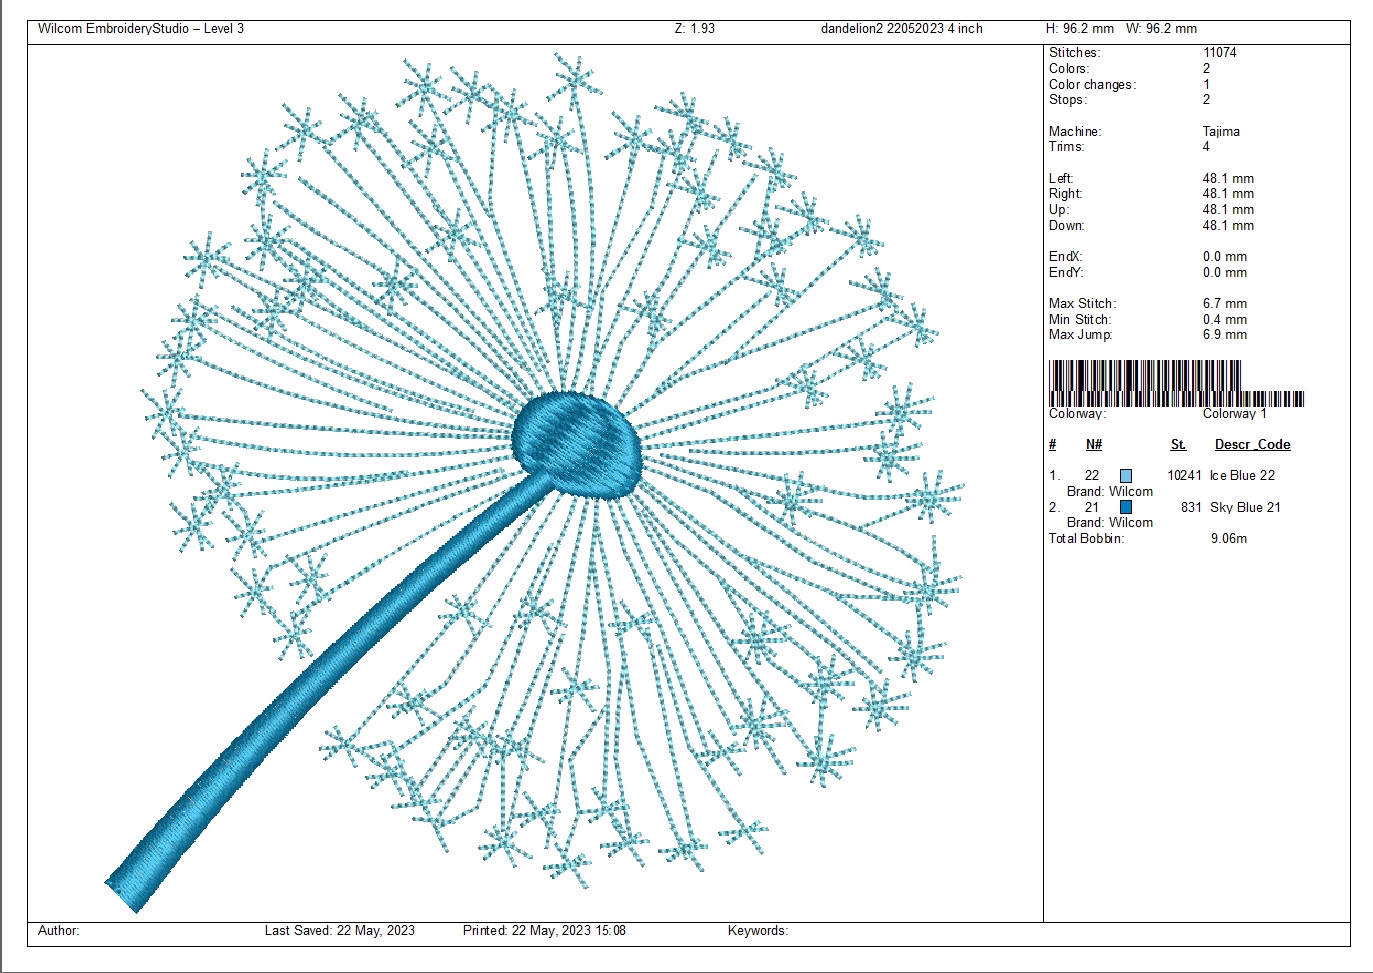Click the Ice Blue 22 color swatch
The image size is (1373, 973).
pyautogui.click(x=1126, y=476)
